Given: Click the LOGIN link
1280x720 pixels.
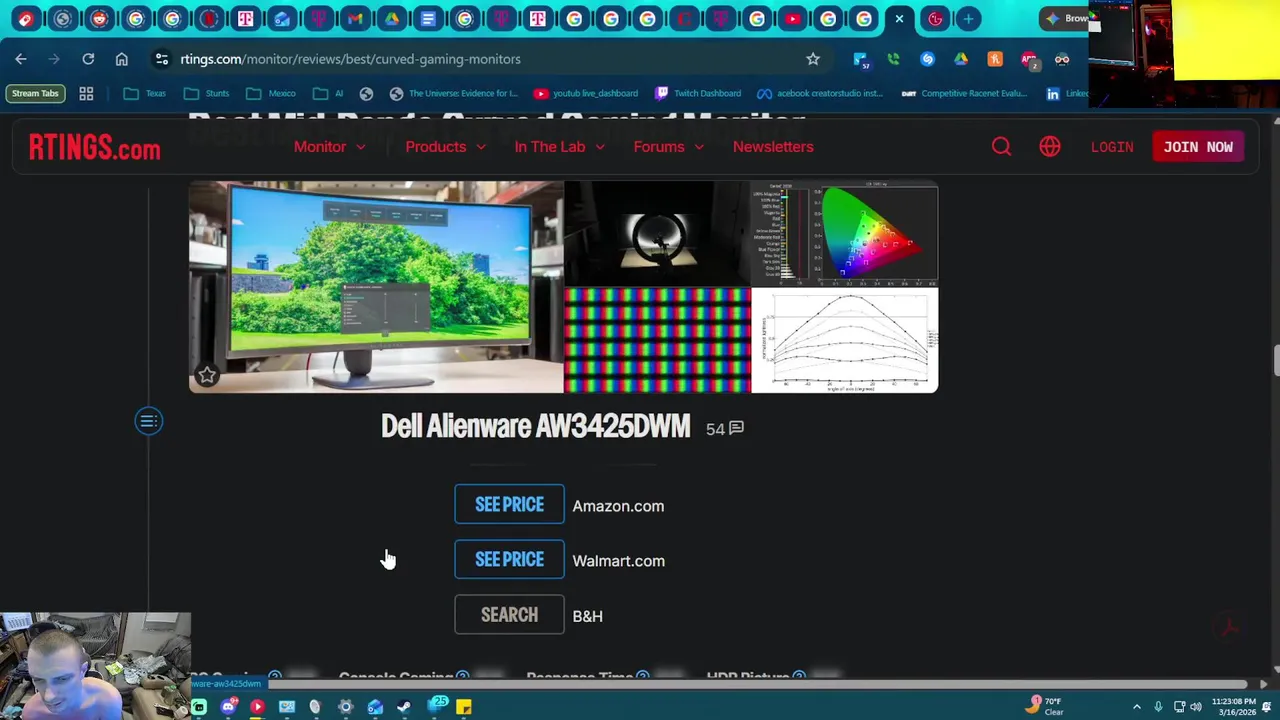Looking at the screenshot, I should 1112,147.
